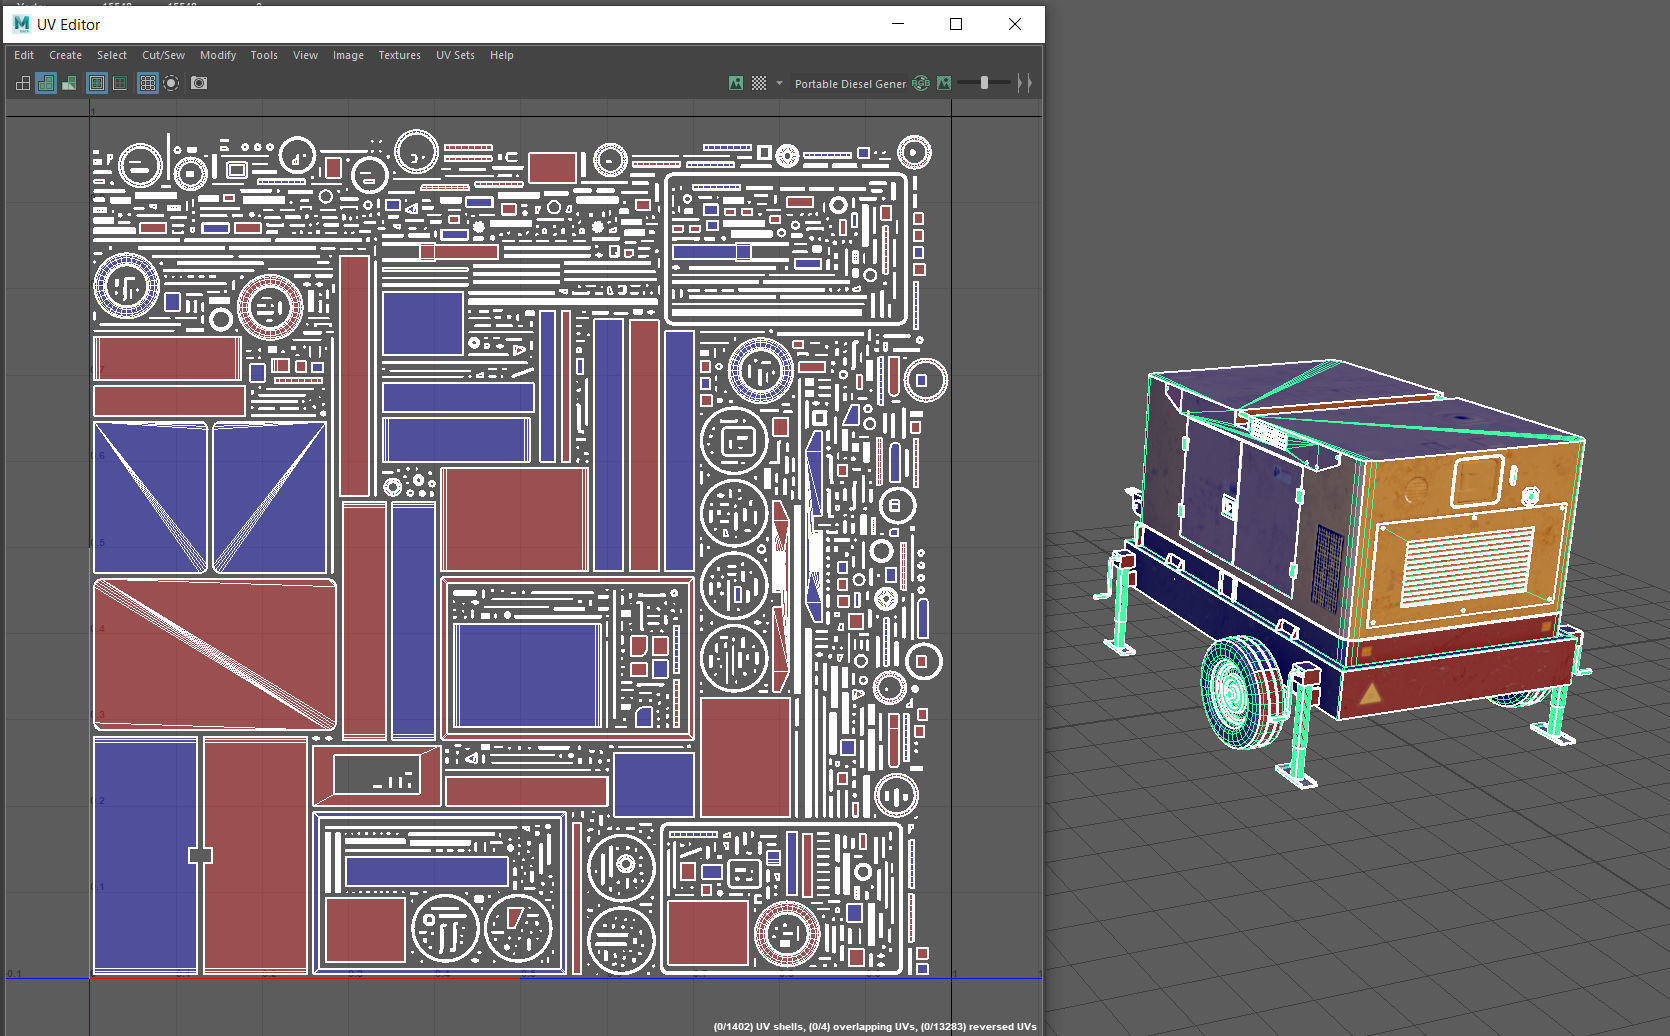
Task: Minimize the UV Editor window
Action: click(x=898, y=24)
